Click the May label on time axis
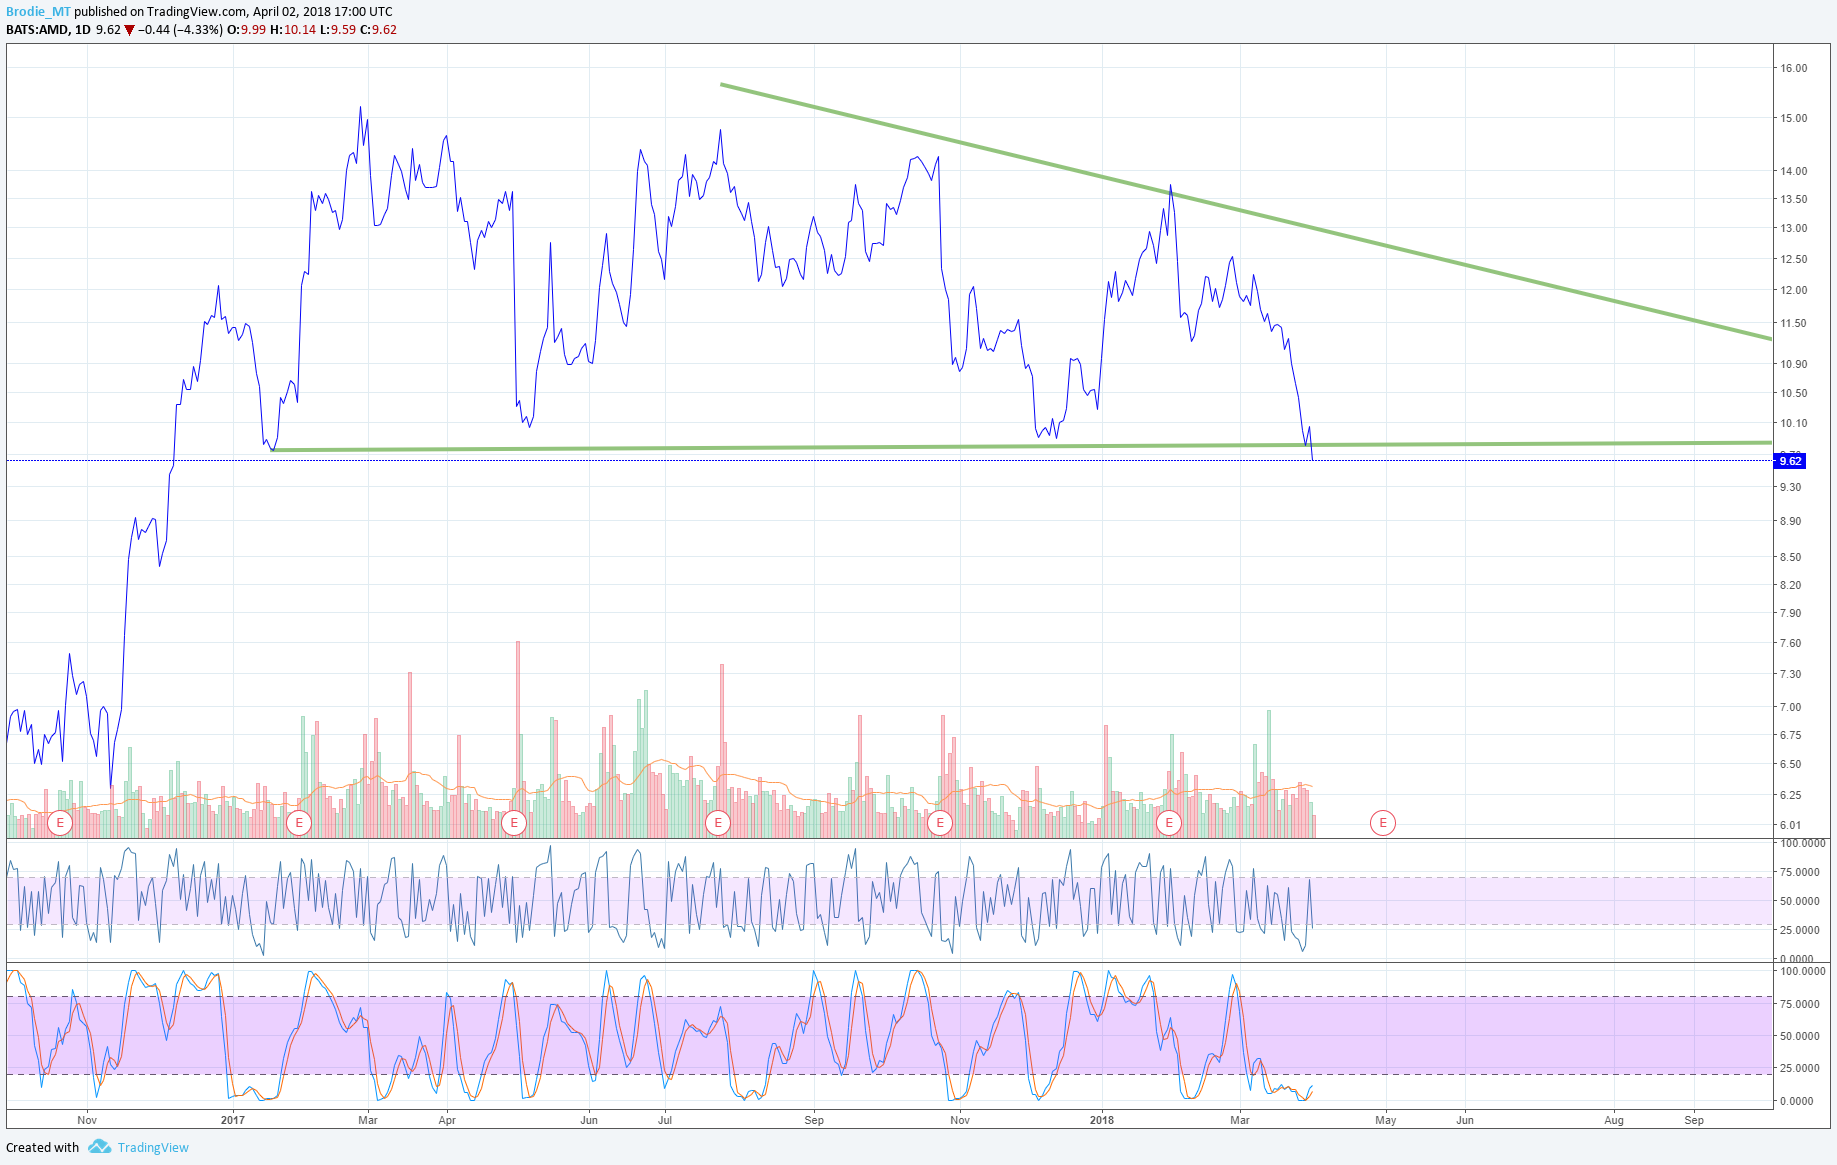Viewport: 1837px width, 1165px height. pyautogui.click(x=1386, y=1120)
